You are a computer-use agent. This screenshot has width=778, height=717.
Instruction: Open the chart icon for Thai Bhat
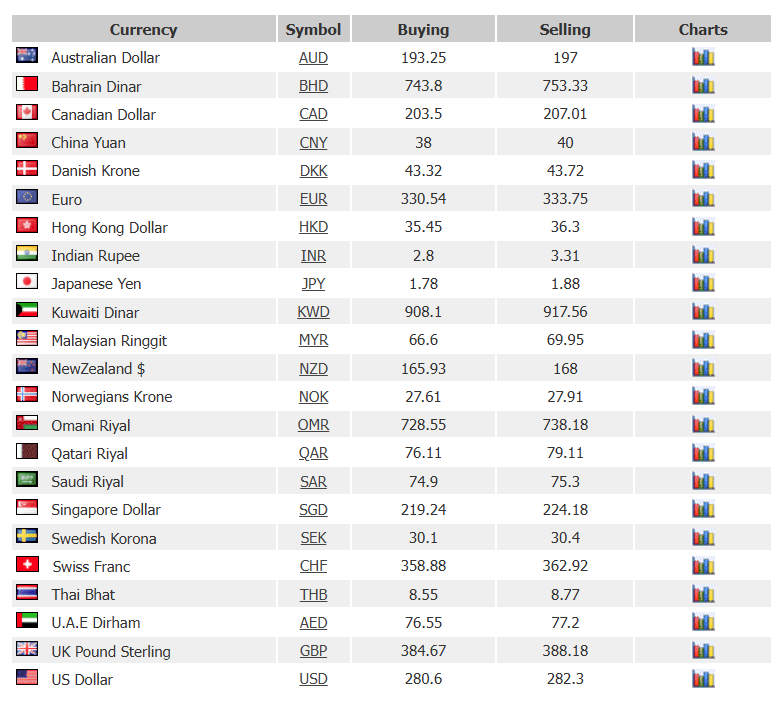[x=703, y=594]
